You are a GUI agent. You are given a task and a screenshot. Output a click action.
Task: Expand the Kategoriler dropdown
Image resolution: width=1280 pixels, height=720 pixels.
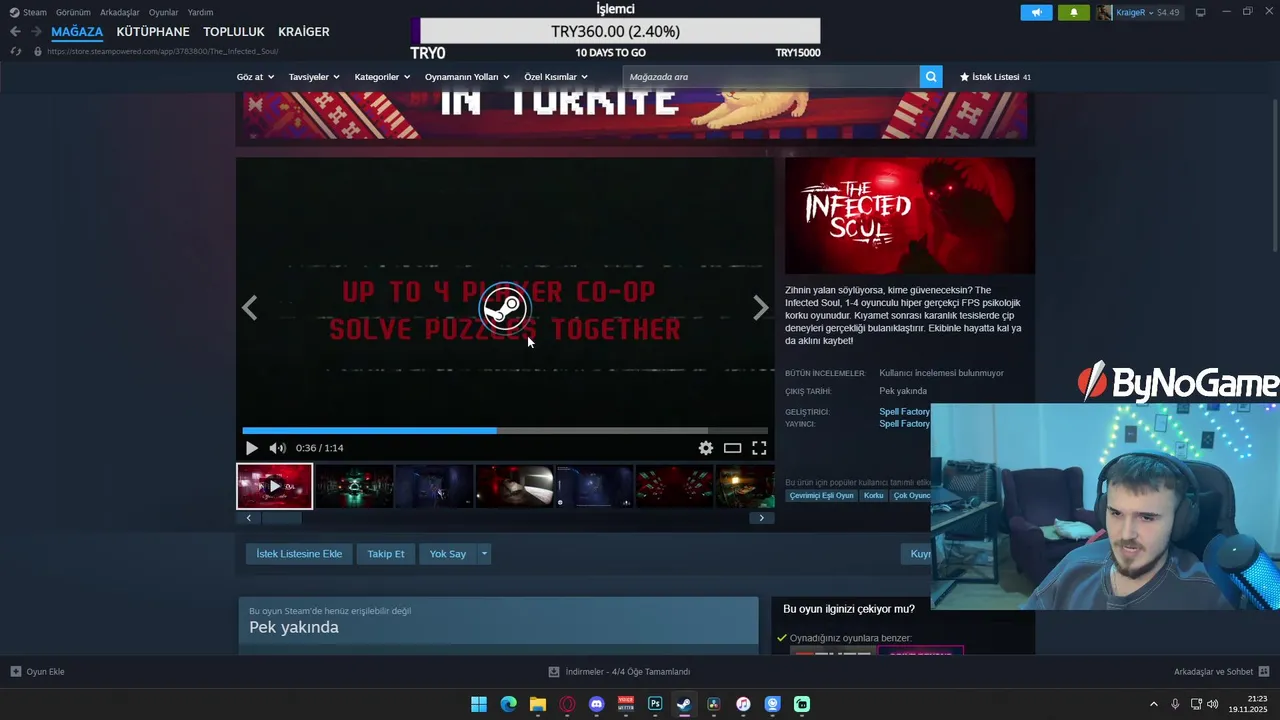pyautogui.click(x=382, y=77)
